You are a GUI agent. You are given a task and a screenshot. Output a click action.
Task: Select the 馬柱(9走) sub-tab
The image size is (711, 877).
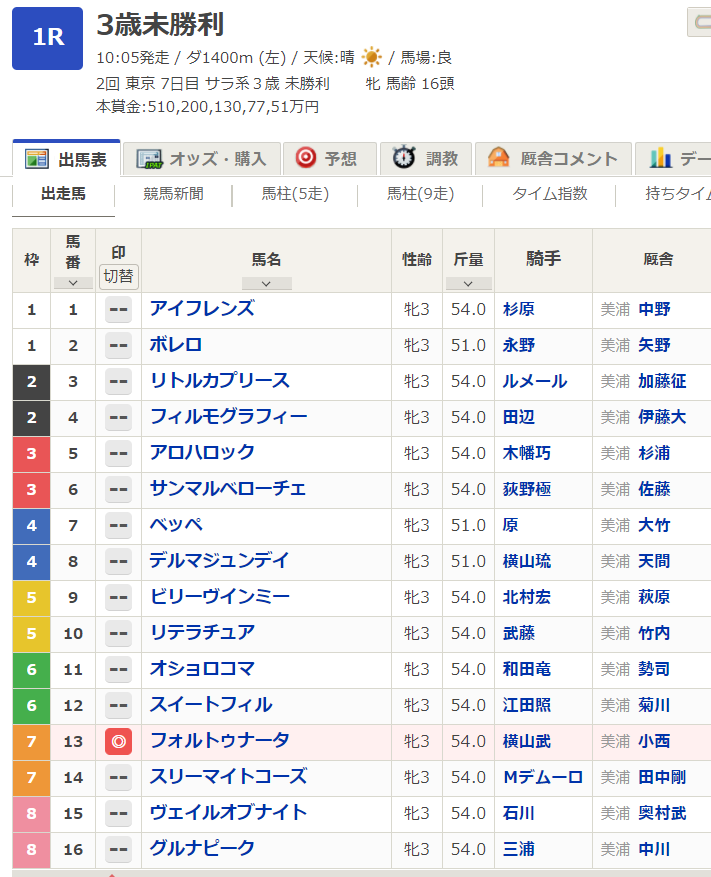point(421,194)
